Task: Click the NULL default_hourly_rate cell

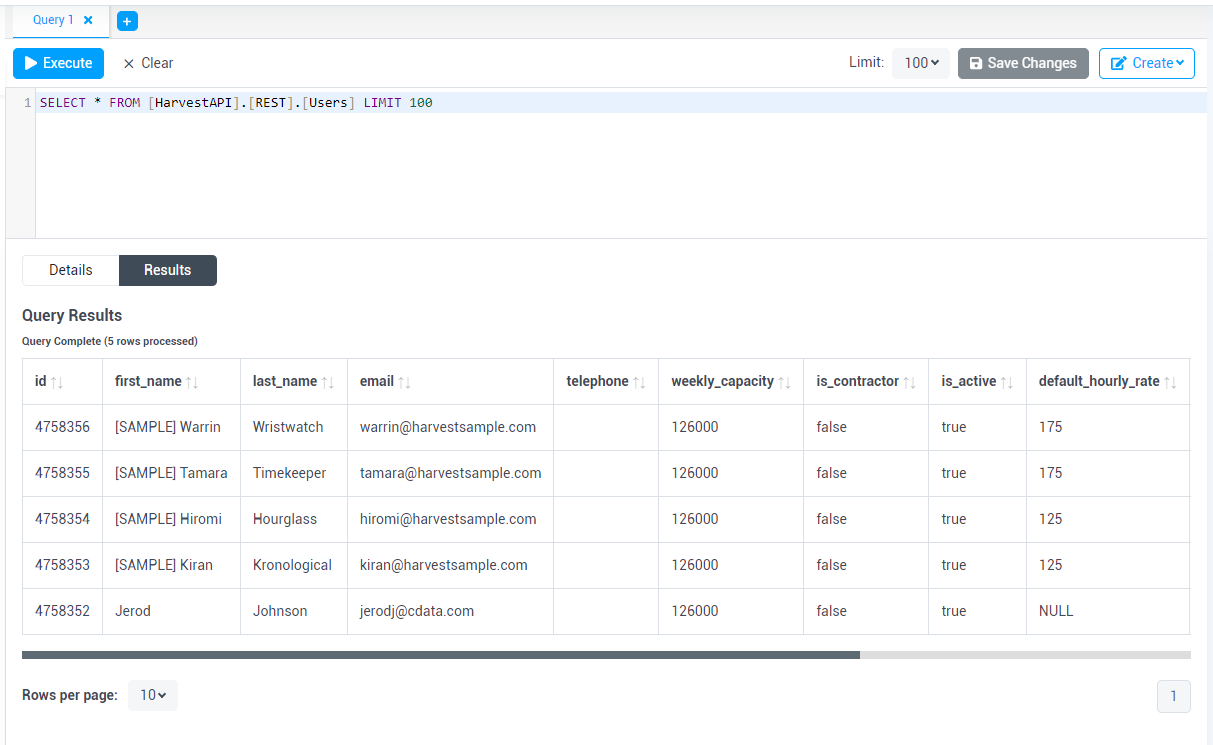Action: pos(1108,611)
